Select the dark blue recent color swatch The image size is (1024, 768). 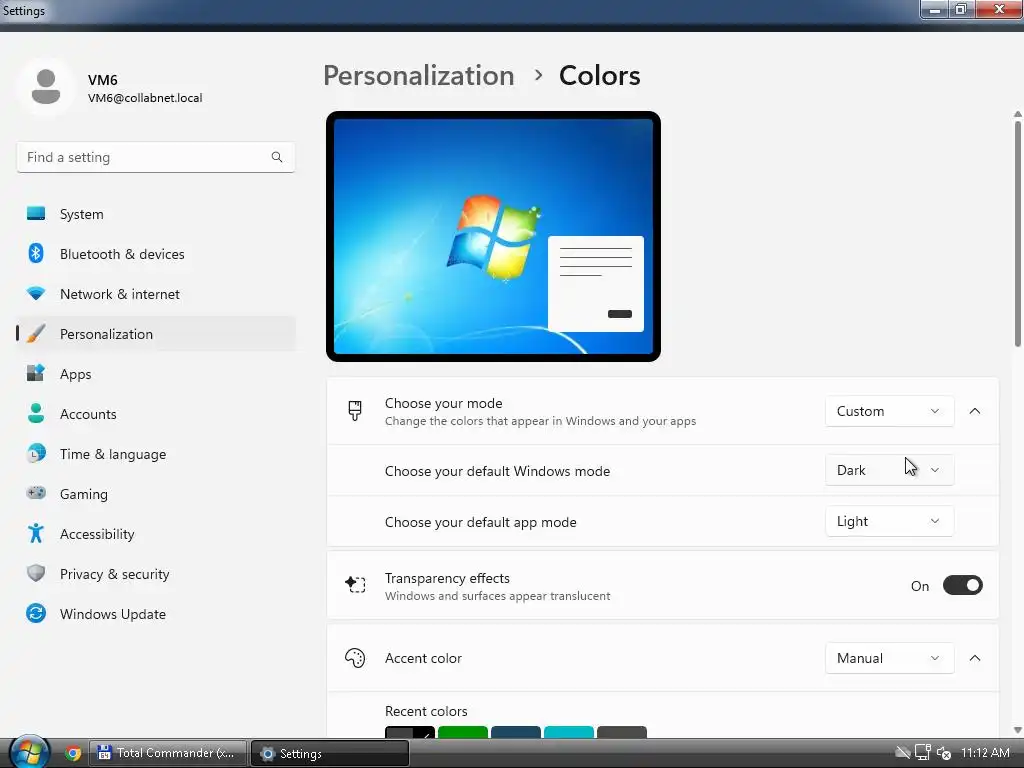coord(515,731)
